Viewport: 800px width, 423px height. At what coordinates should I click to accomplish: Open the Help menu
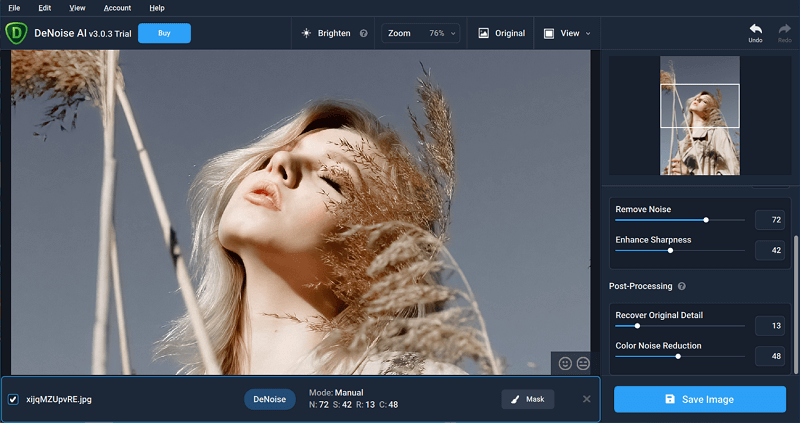(x=157, y=8)
